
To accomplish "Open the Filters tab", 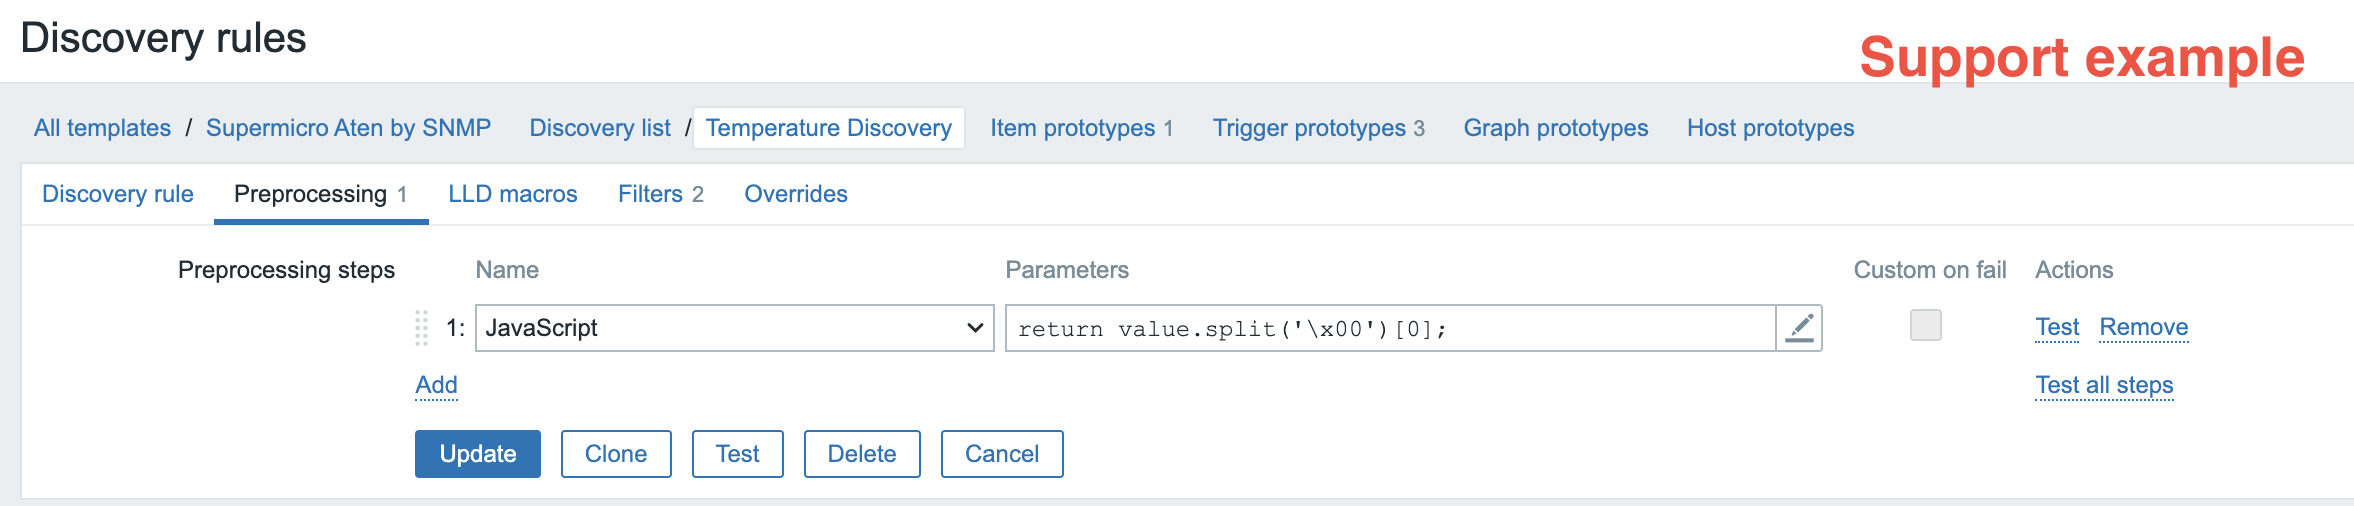I will click(x=661, y=194).
